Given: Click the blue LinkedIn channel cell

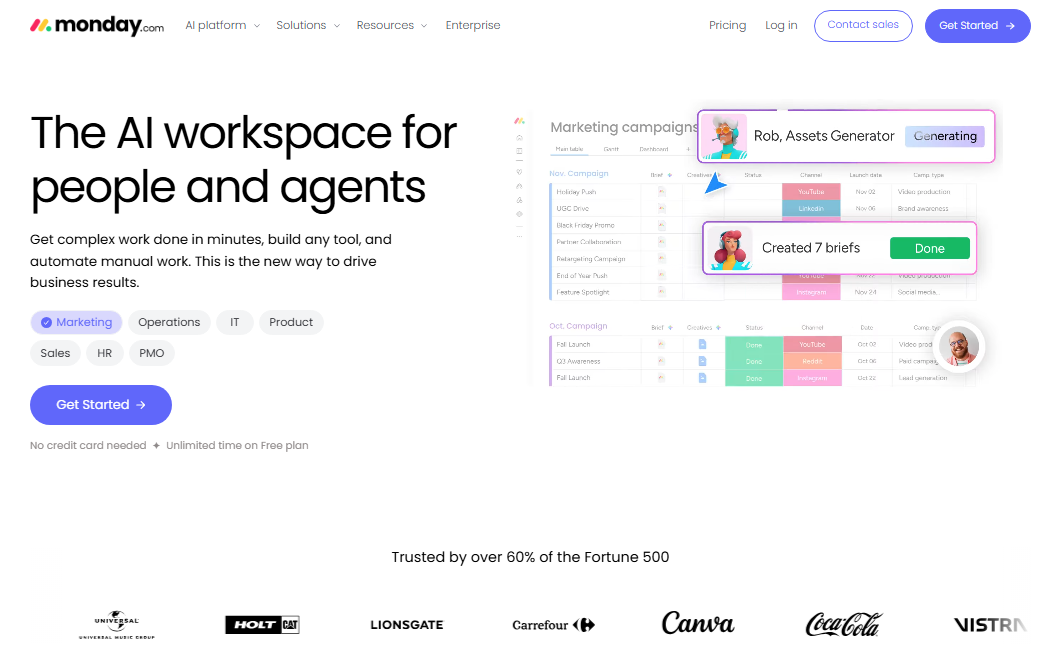Looking at the screenshot, I should point(811,209).
